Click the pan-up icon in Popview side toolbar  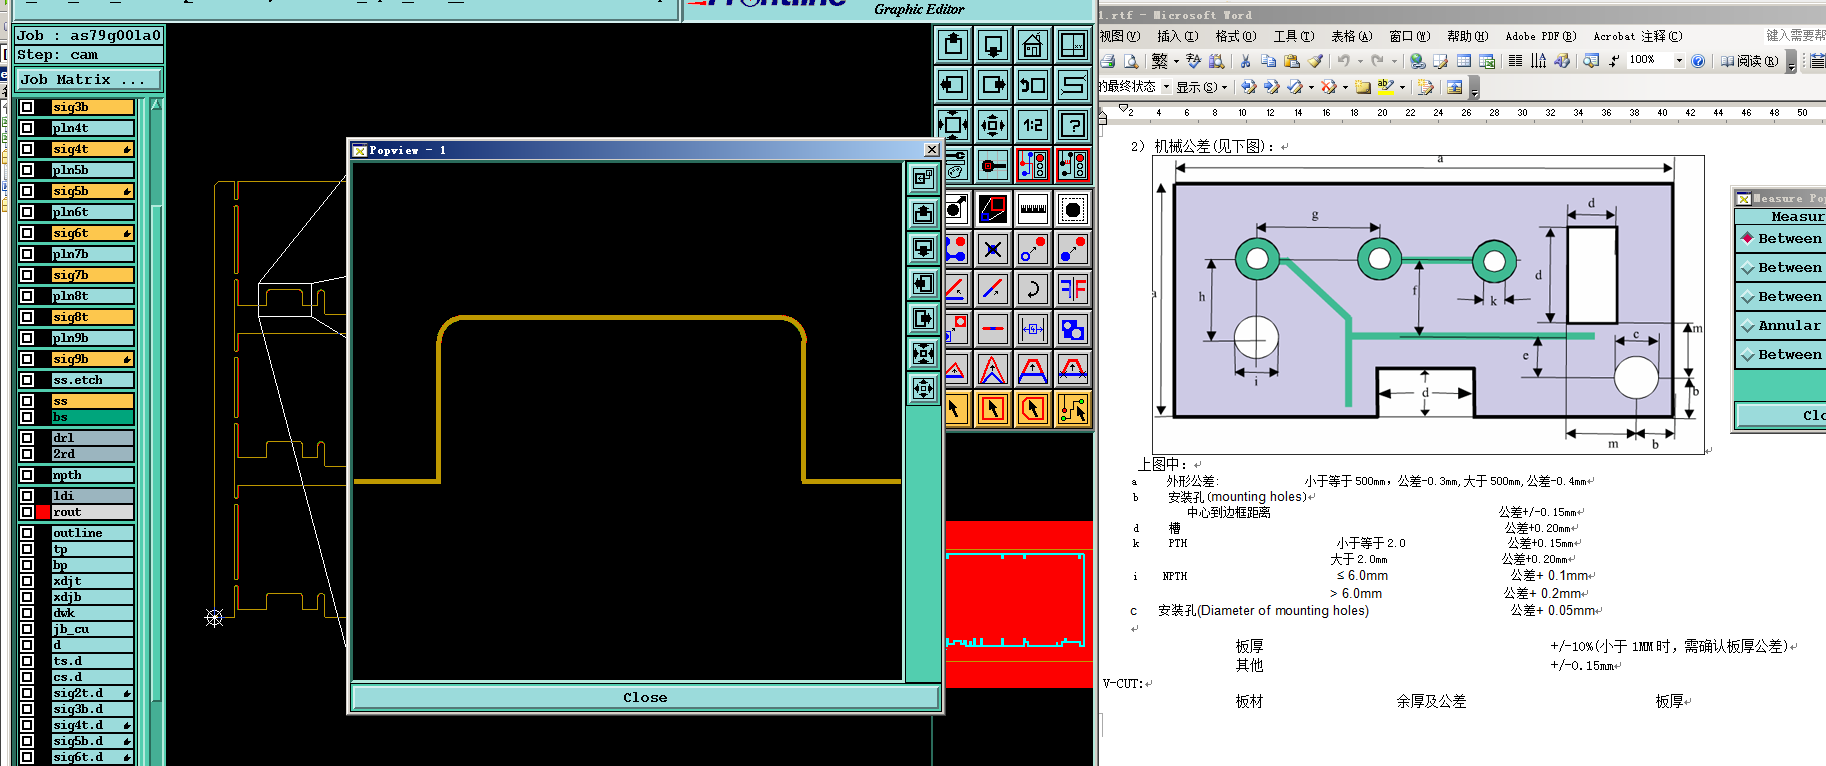pyautogui.click(x=923, y=213)
